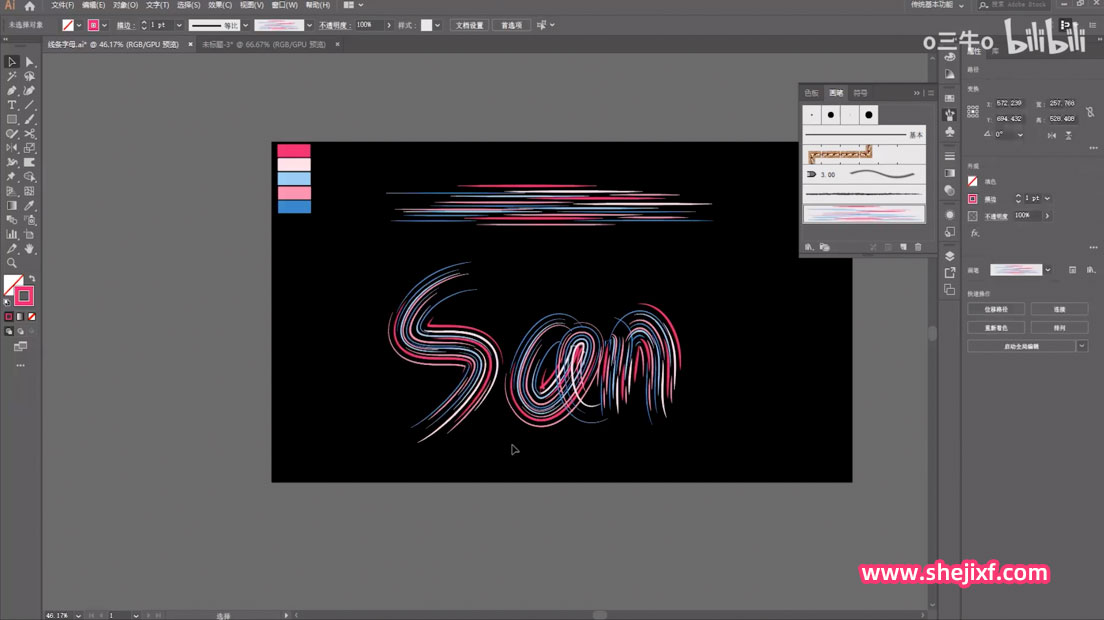Click the 文档设置 button
Viewport: 1104px width, 620px height.
tap(469, 25)
